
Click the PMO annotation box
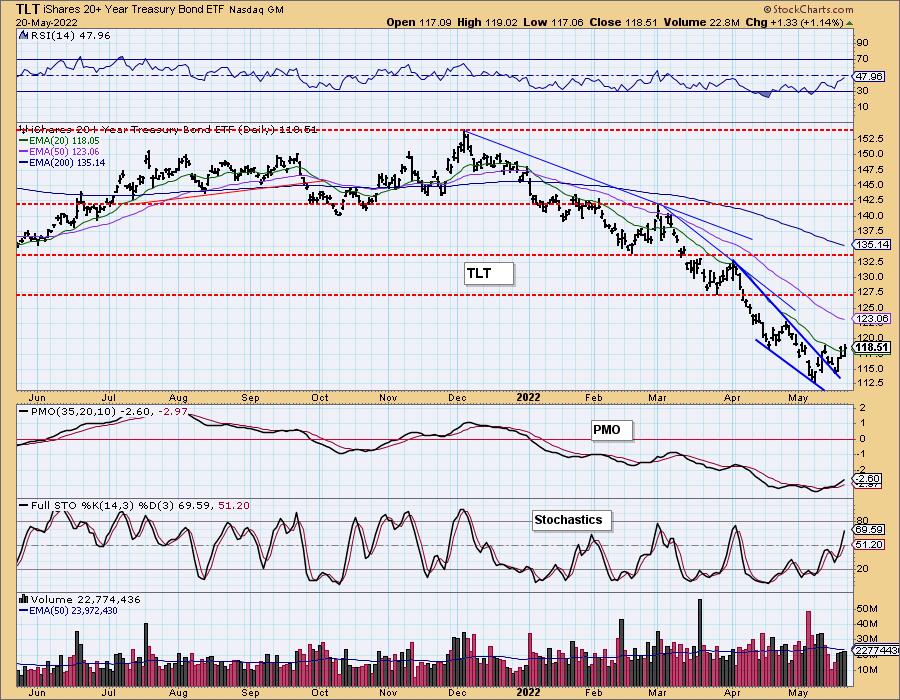(612, 430)
